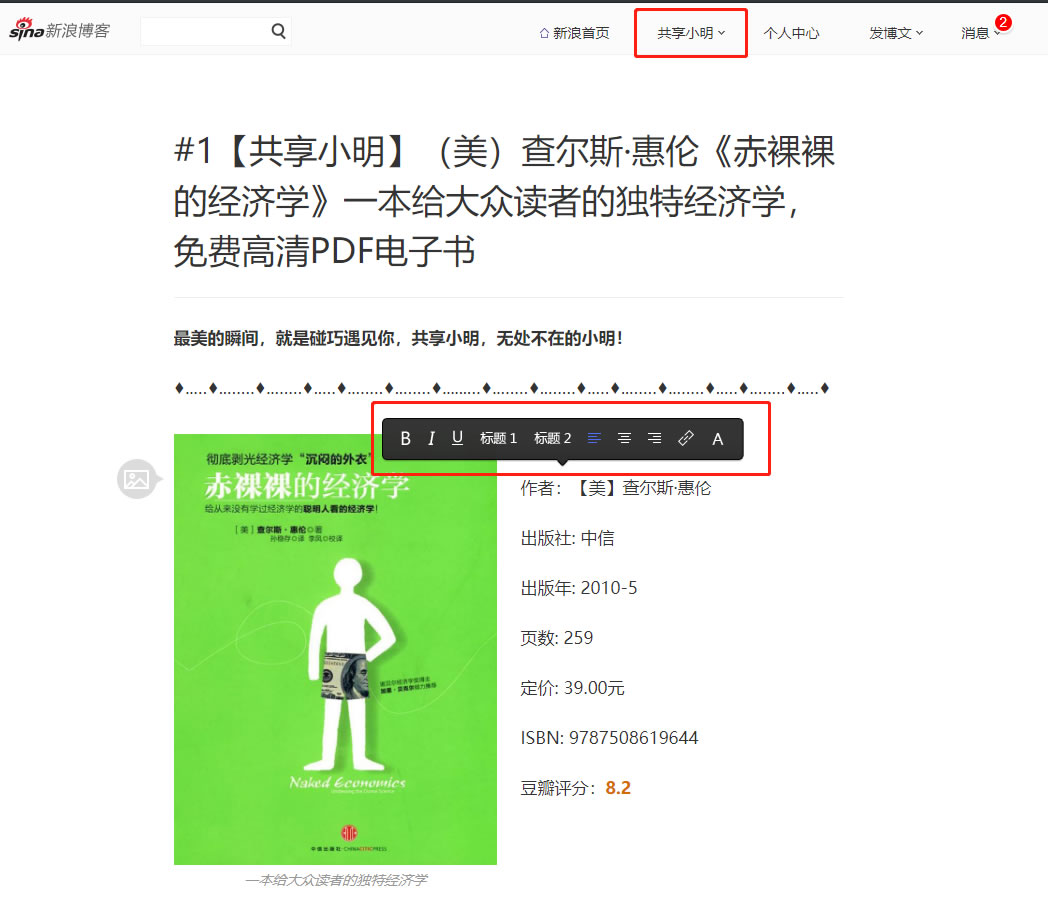The image size is (1048, 900).
Task: Click the search magnifier icon
Action: click(x=278, y=31)
